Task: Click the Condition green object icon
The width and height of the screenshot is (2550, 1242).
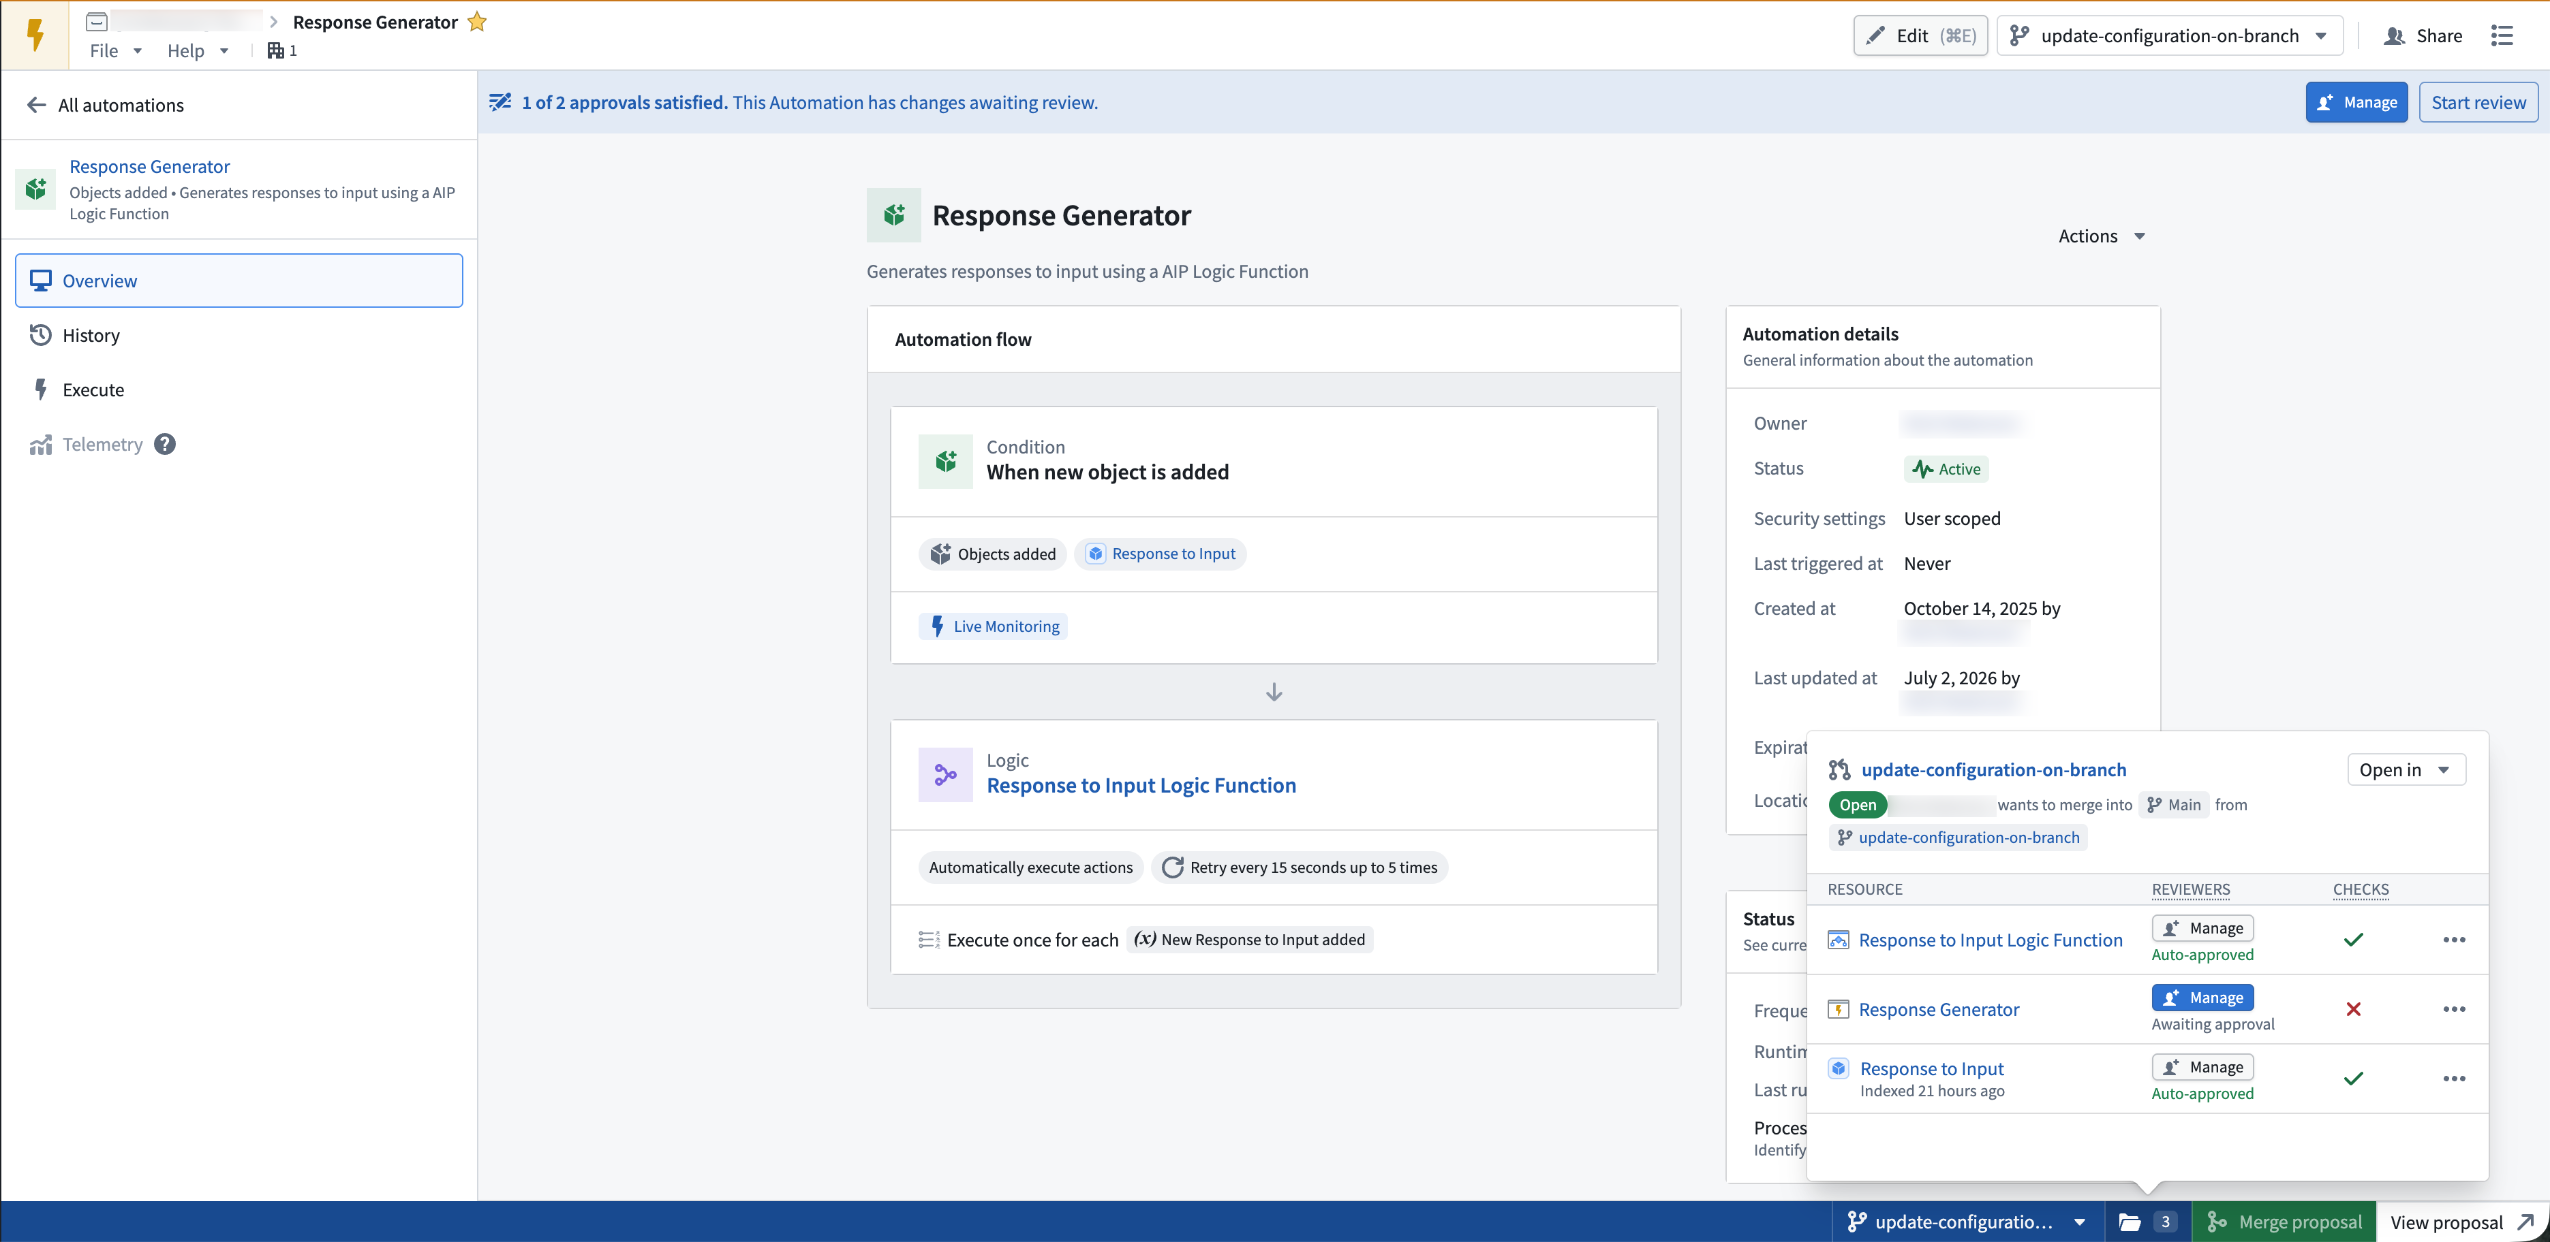Action: point(945,461)
